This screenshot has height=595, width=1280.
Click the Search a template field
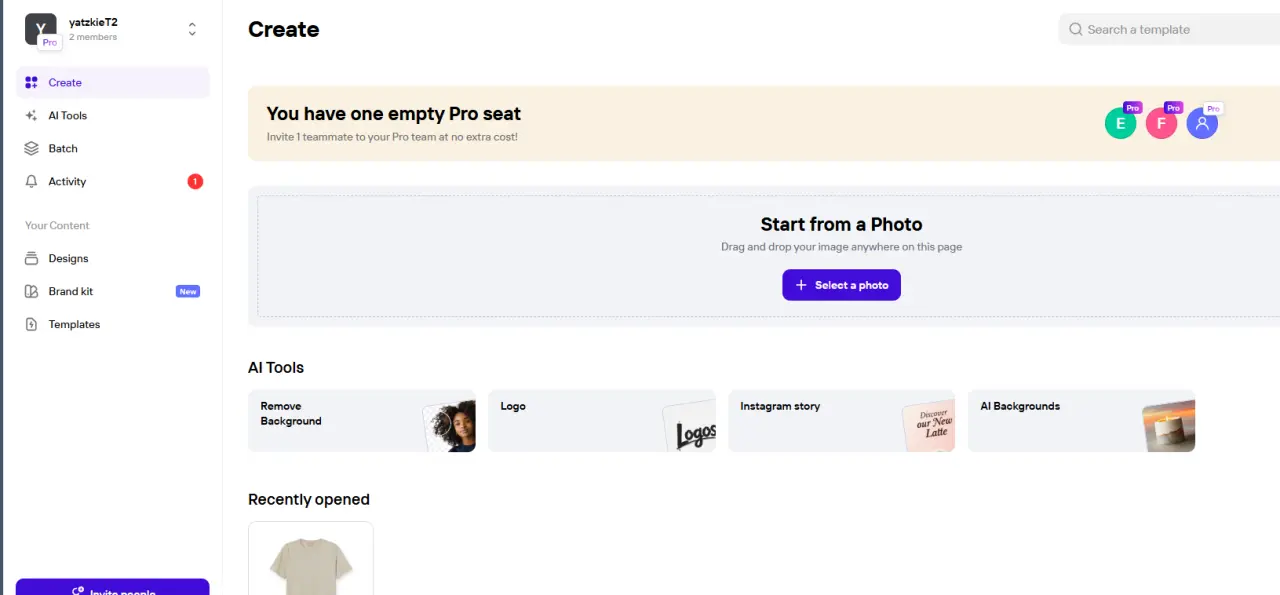[x=1169, y=30]
